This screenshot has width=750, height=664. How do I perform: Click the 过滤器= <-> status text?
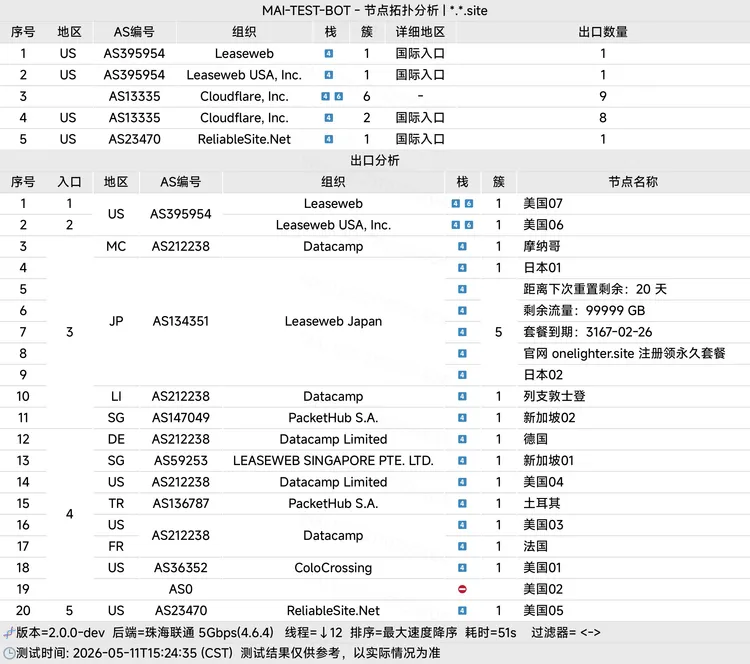(x=565, y=633)
